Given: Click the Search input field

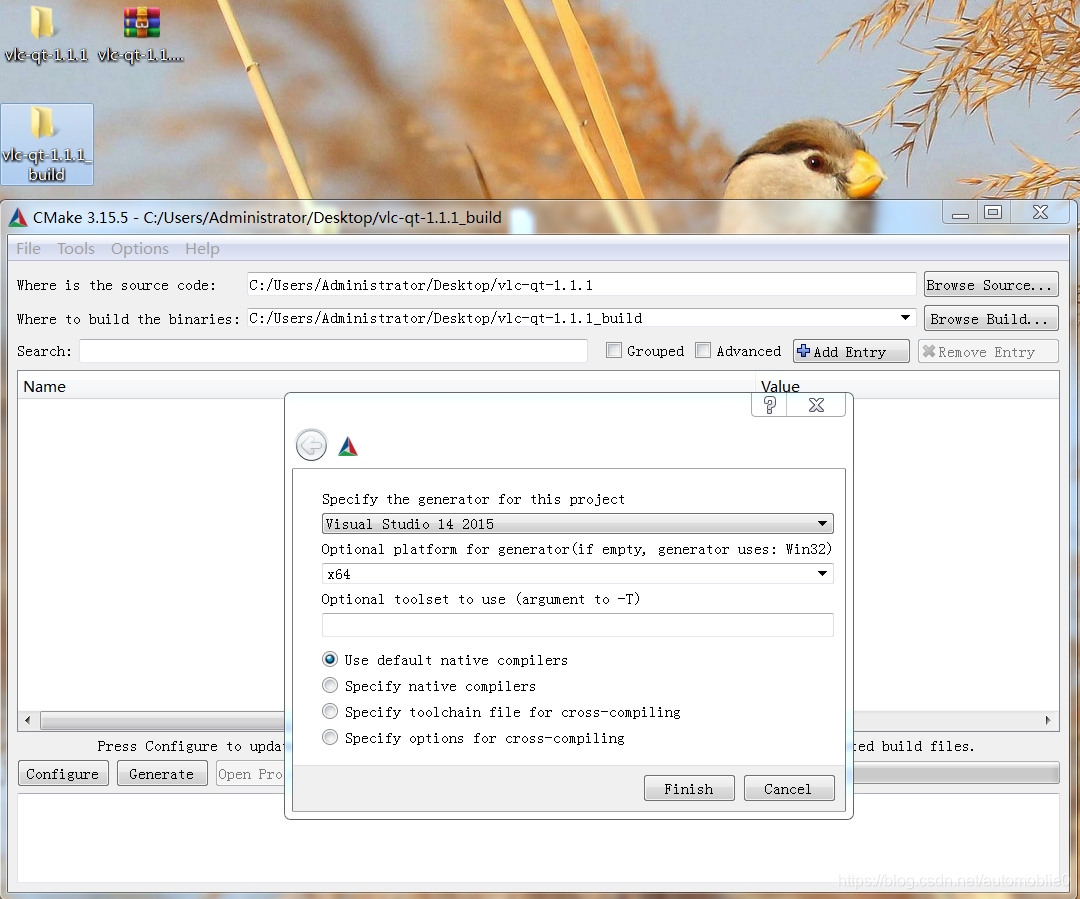Looking at the screenshot, I should tap(333, 351).
